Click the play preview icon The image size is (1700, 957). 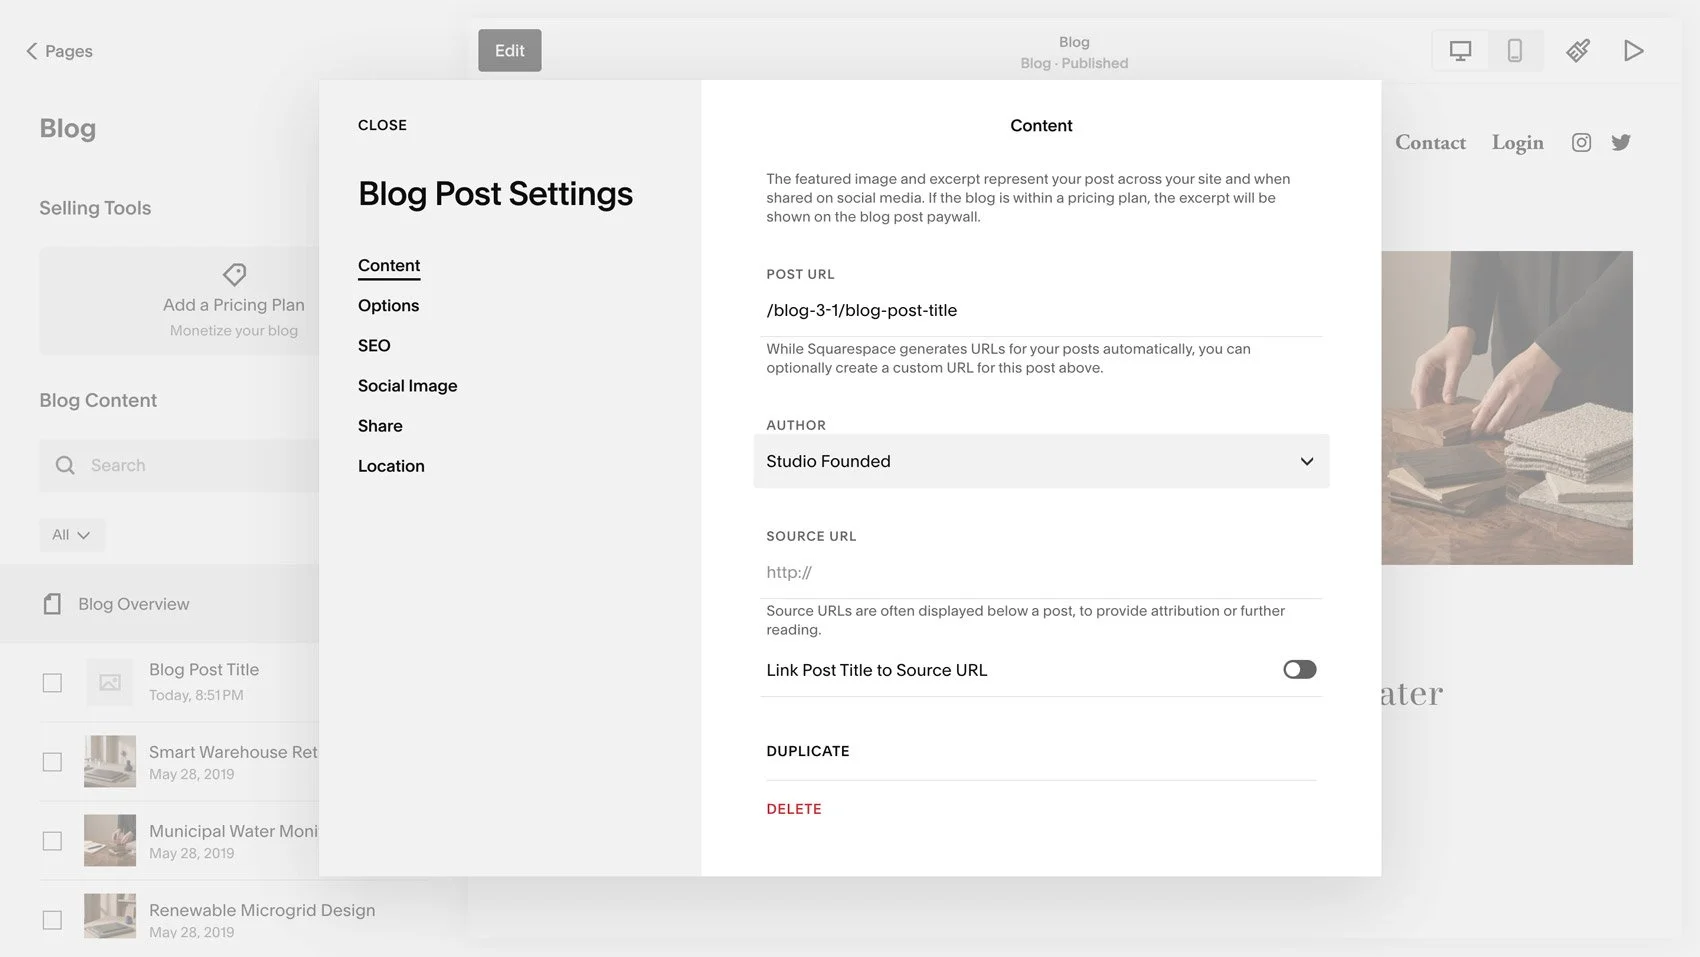1634,51
